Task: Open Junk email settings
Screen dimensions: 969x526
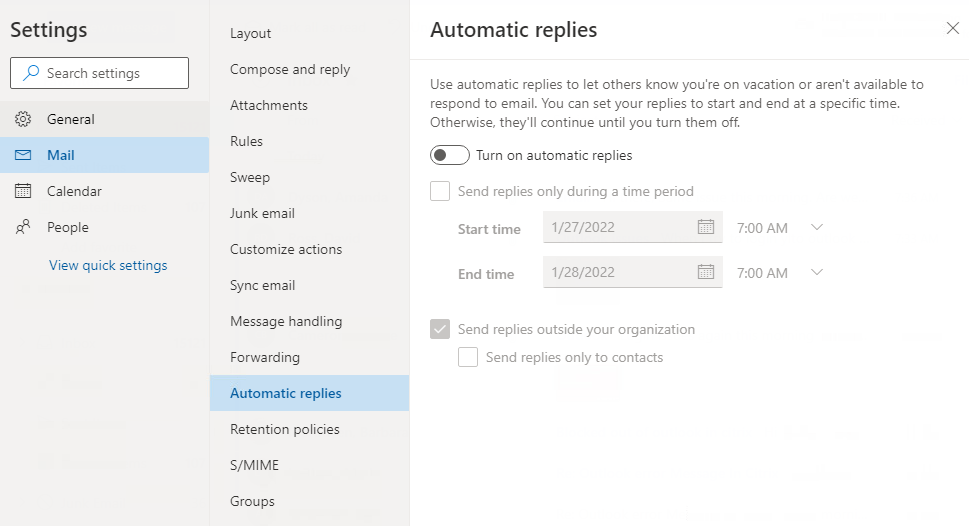Action: tap(262, 213)
